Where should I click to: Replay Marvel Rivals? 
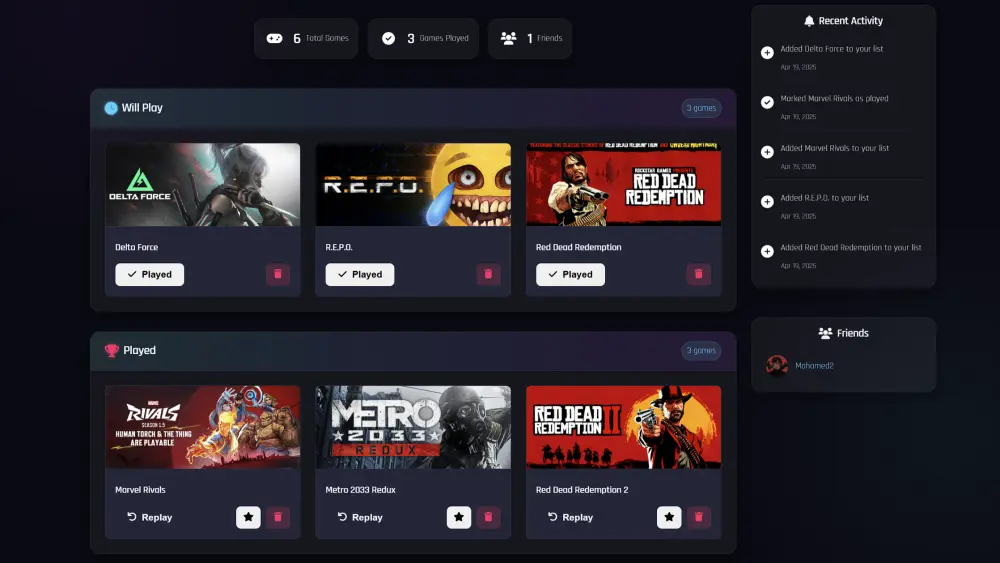[149, 517]
